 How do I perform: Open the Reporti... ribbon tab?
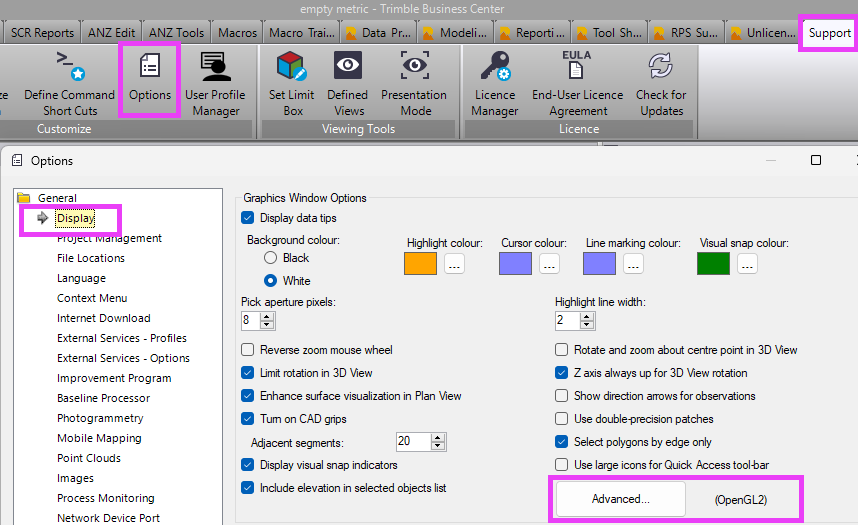click(532, 33)
